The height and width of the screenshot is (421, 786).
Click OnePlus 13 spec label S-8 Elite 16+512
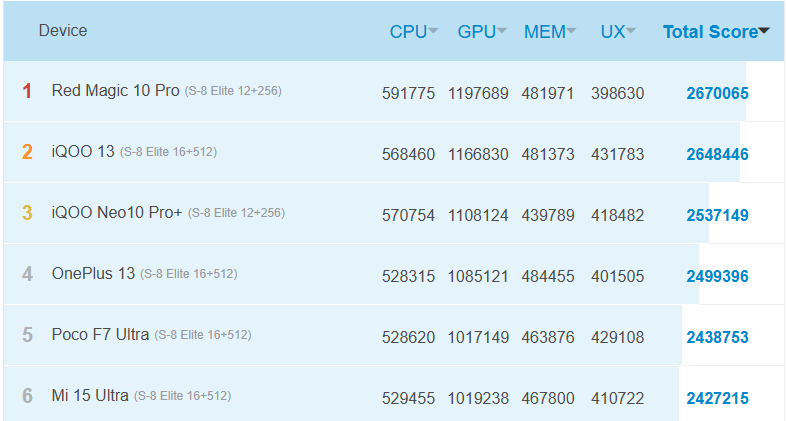coord(189,274)
